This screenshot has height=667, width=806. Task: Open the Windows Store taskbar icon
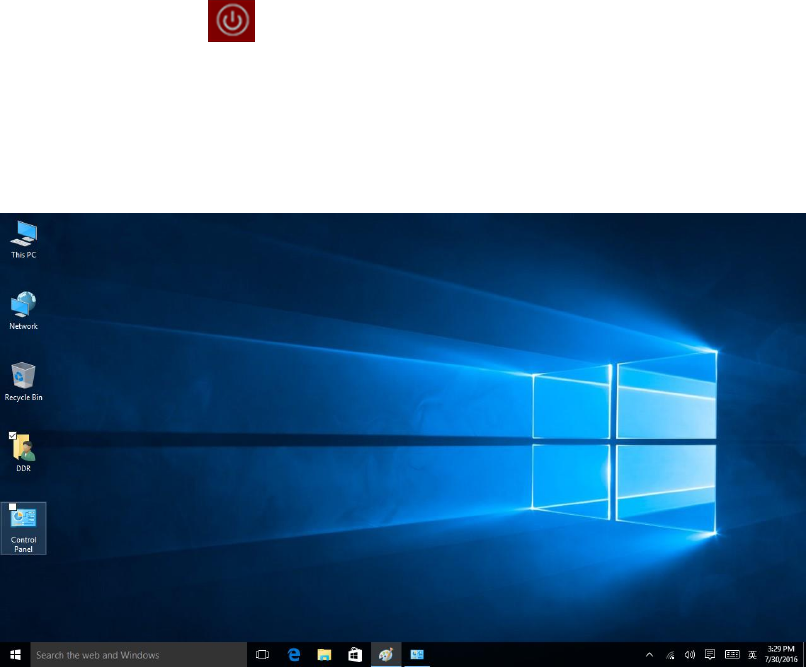(355, 655)
